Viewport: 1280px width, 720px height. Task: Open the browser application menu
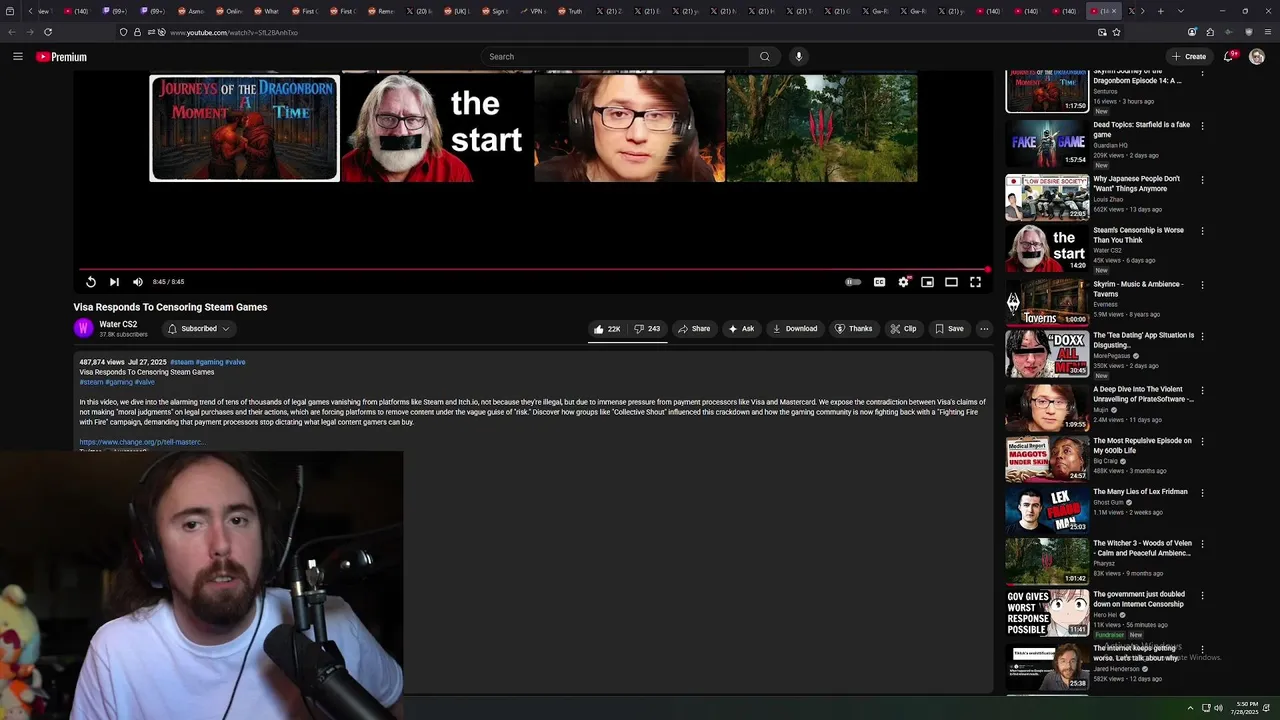tap(1267, 32)
